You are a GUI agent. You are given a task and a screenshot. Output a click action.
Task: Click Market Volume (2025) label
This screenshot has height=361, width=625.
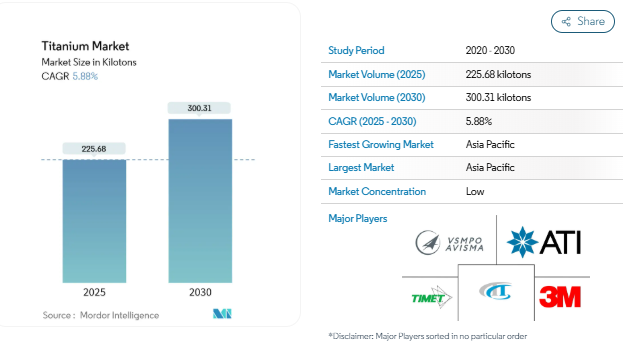[377, 75]
